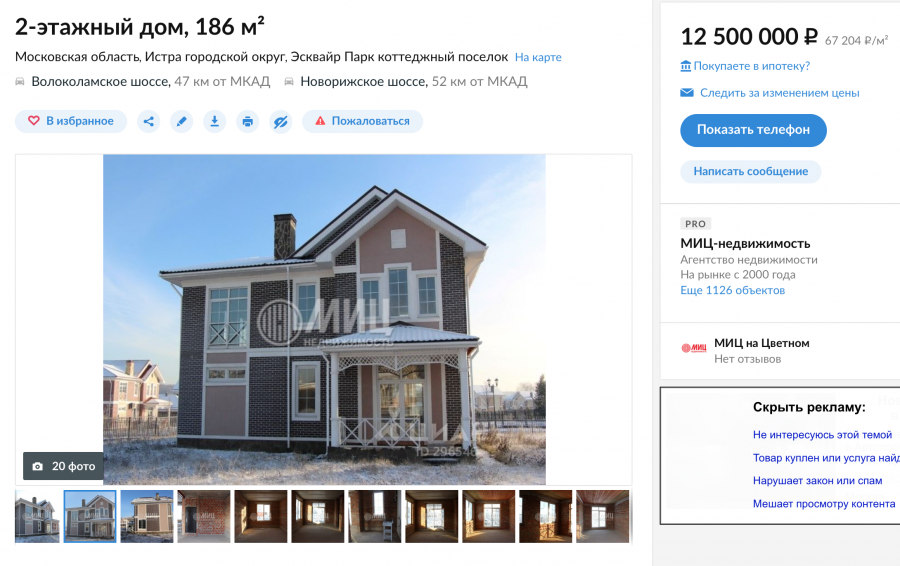Viewport: 900px width, 566px height.
Task: Add listing to favorites with heart button
Action: [71, 121]
